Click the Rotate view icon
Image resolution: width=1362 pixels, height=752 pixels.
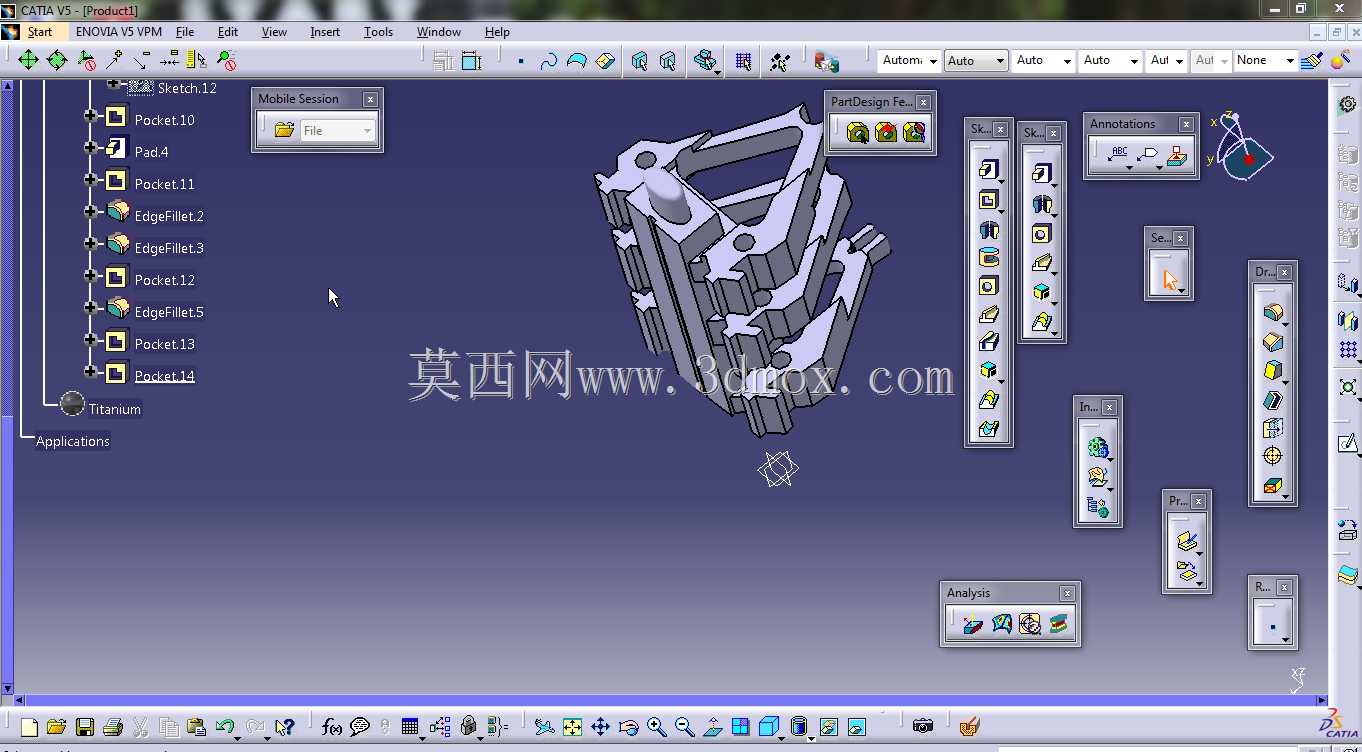628,727
